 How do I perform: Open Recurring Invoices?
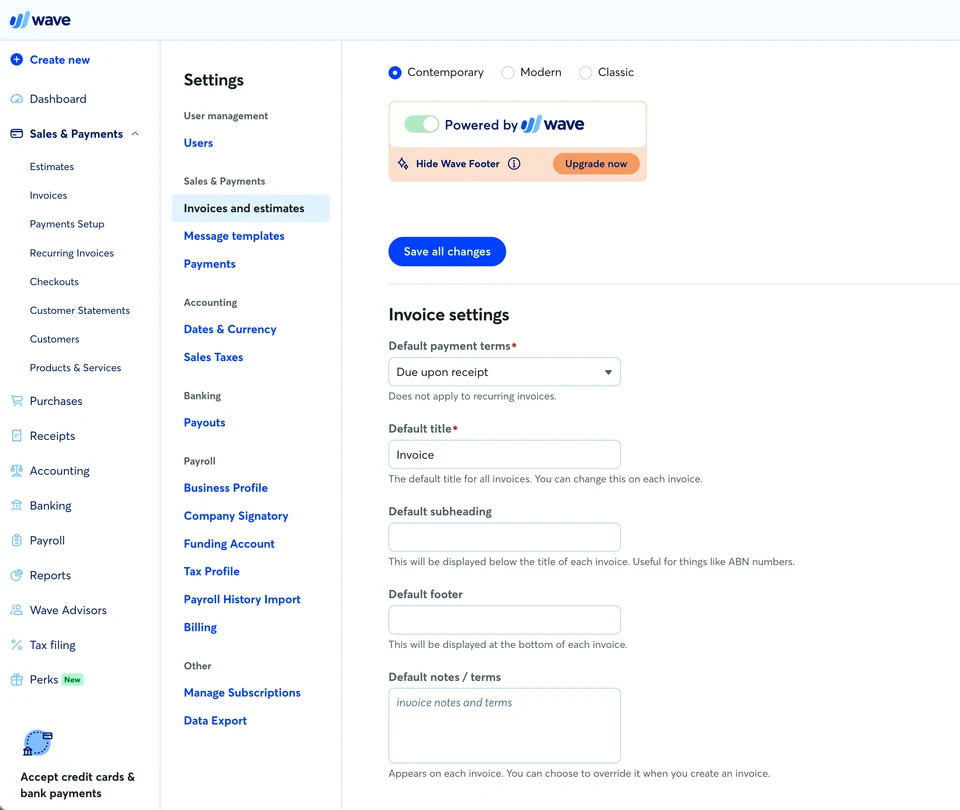coord(72,253)
